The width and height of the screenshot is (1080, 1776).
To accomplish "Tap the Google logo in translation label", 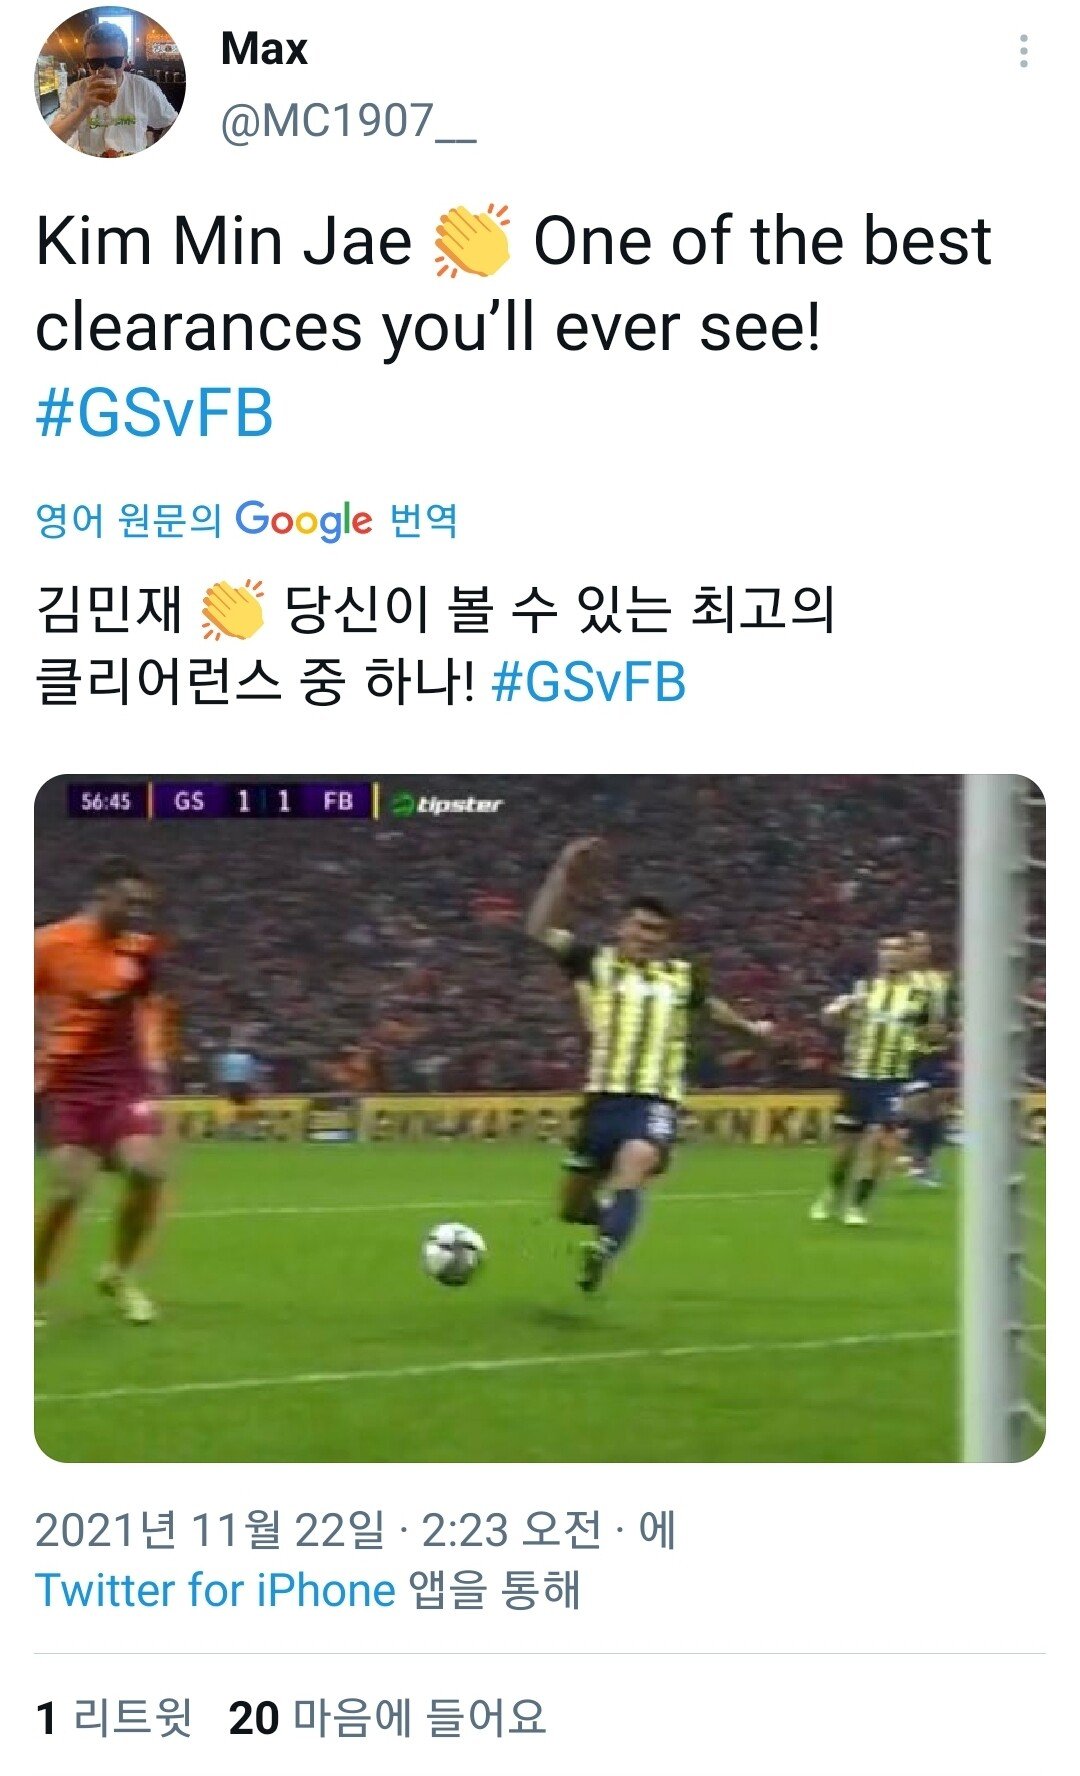I will tap(304, 520).
